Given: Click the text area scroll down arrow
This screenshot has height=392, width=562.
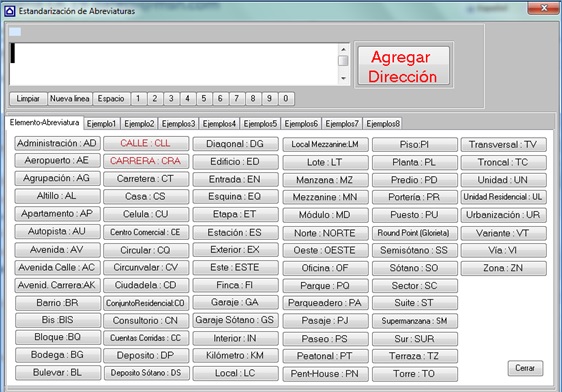Looking at the screenshot, I should coord(343,78).
